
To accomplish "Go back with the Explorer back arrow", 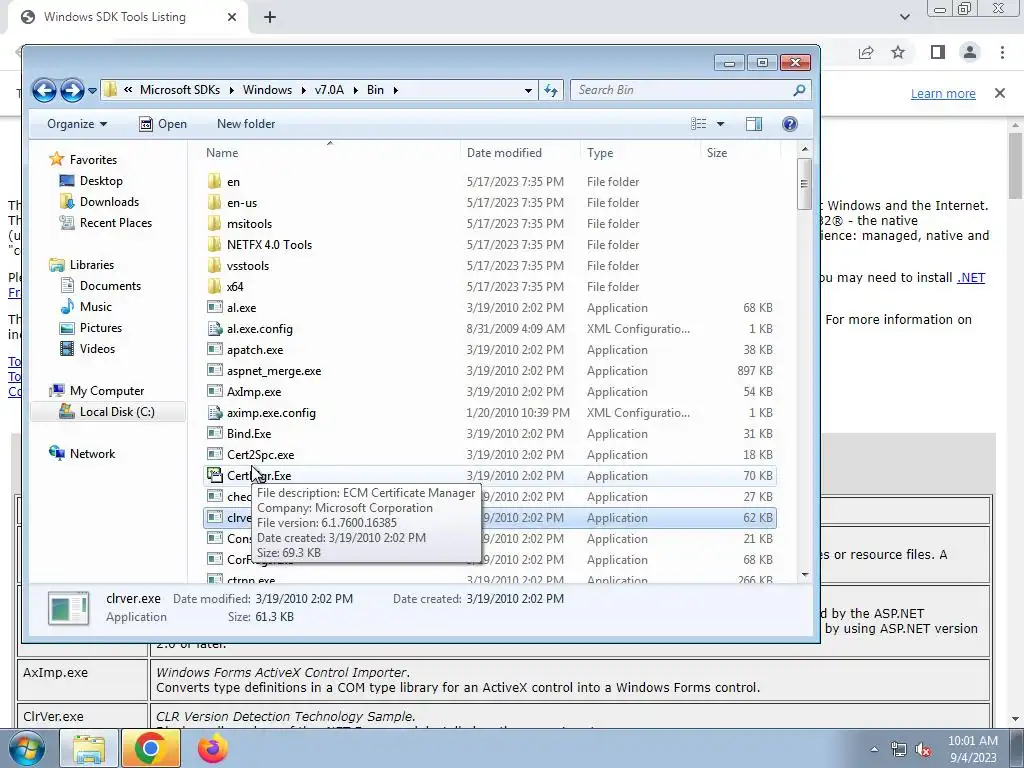I will point(44,90).
